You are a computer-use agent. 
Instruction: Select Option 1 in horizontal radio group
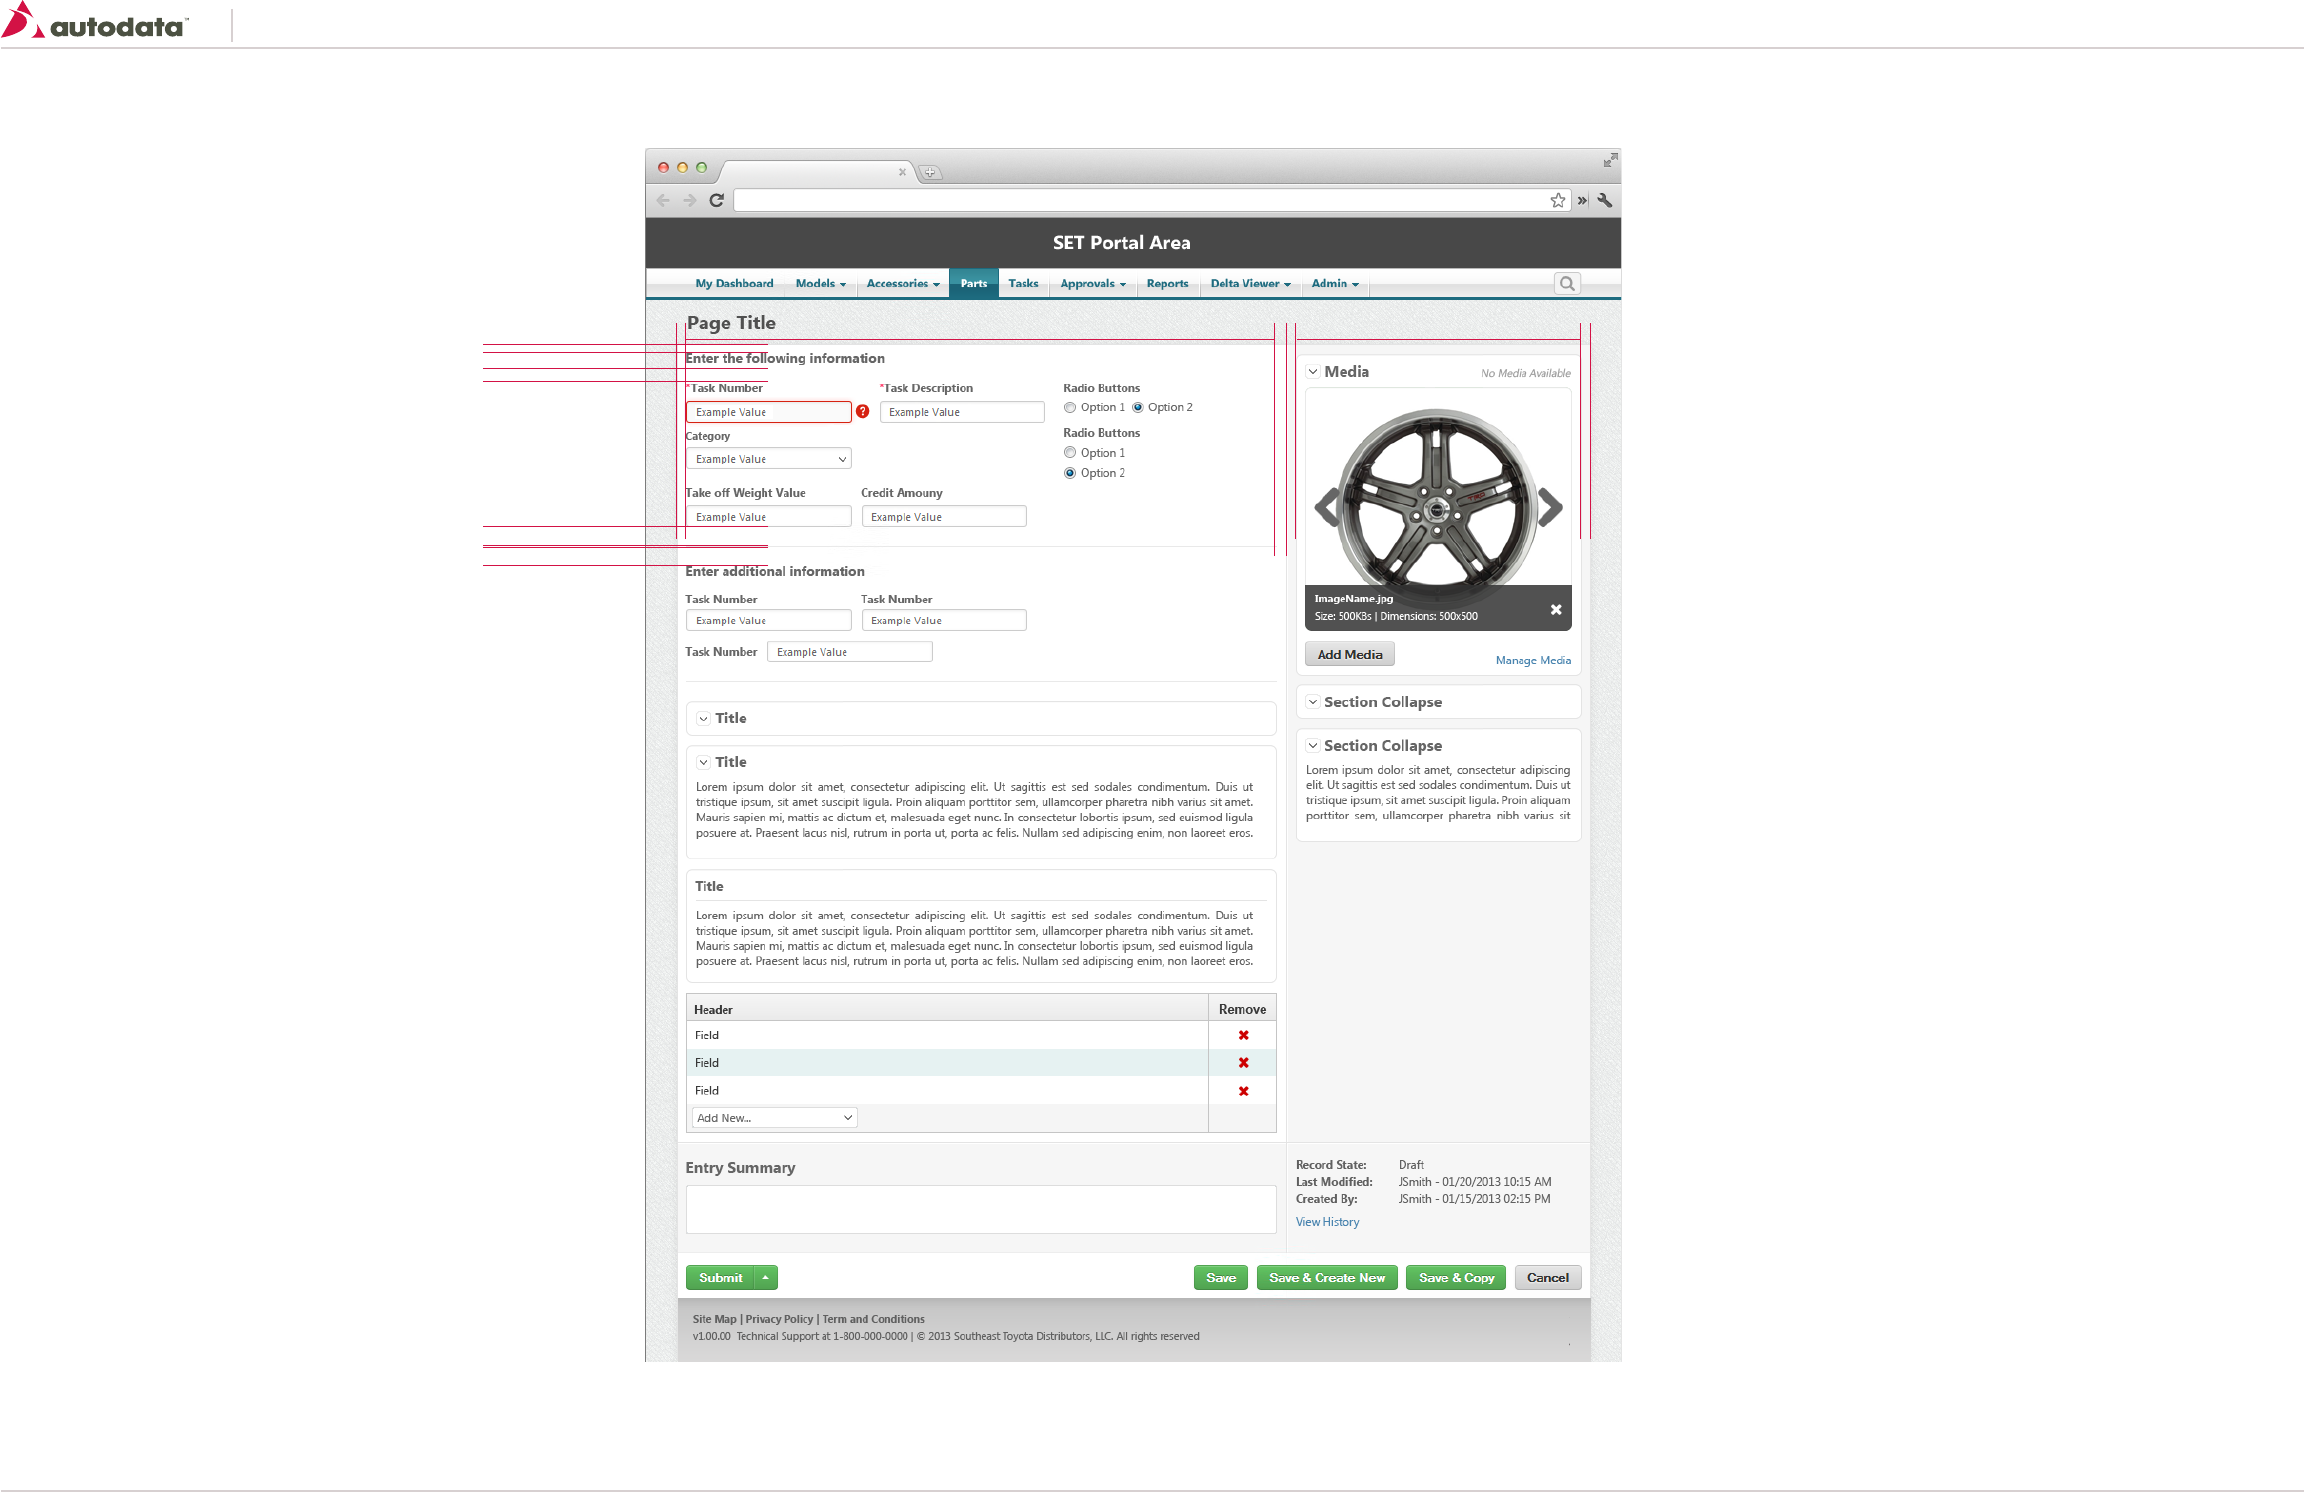pos(1070,407)
